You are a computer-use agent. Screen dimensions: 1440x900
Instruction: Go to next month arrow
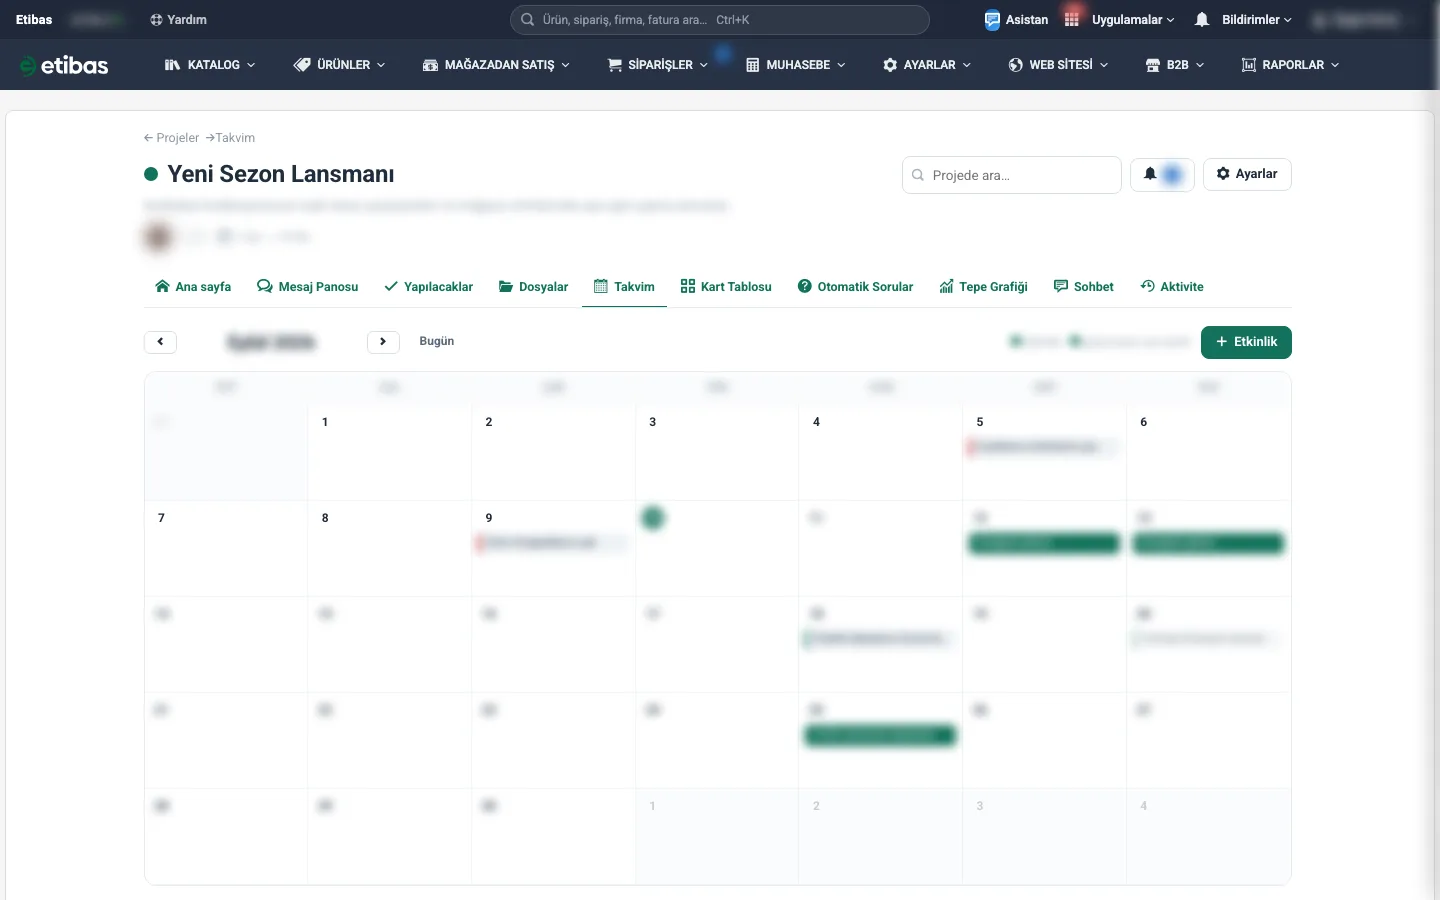pyautogui.click(x=383, y=342)
